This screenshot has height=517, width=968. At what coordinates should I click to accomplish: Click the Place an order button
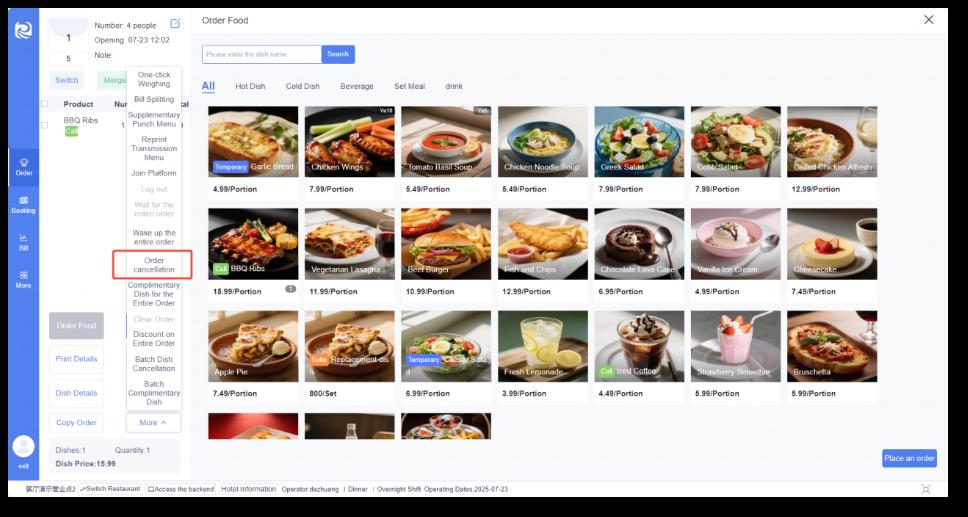click(909, 458)
